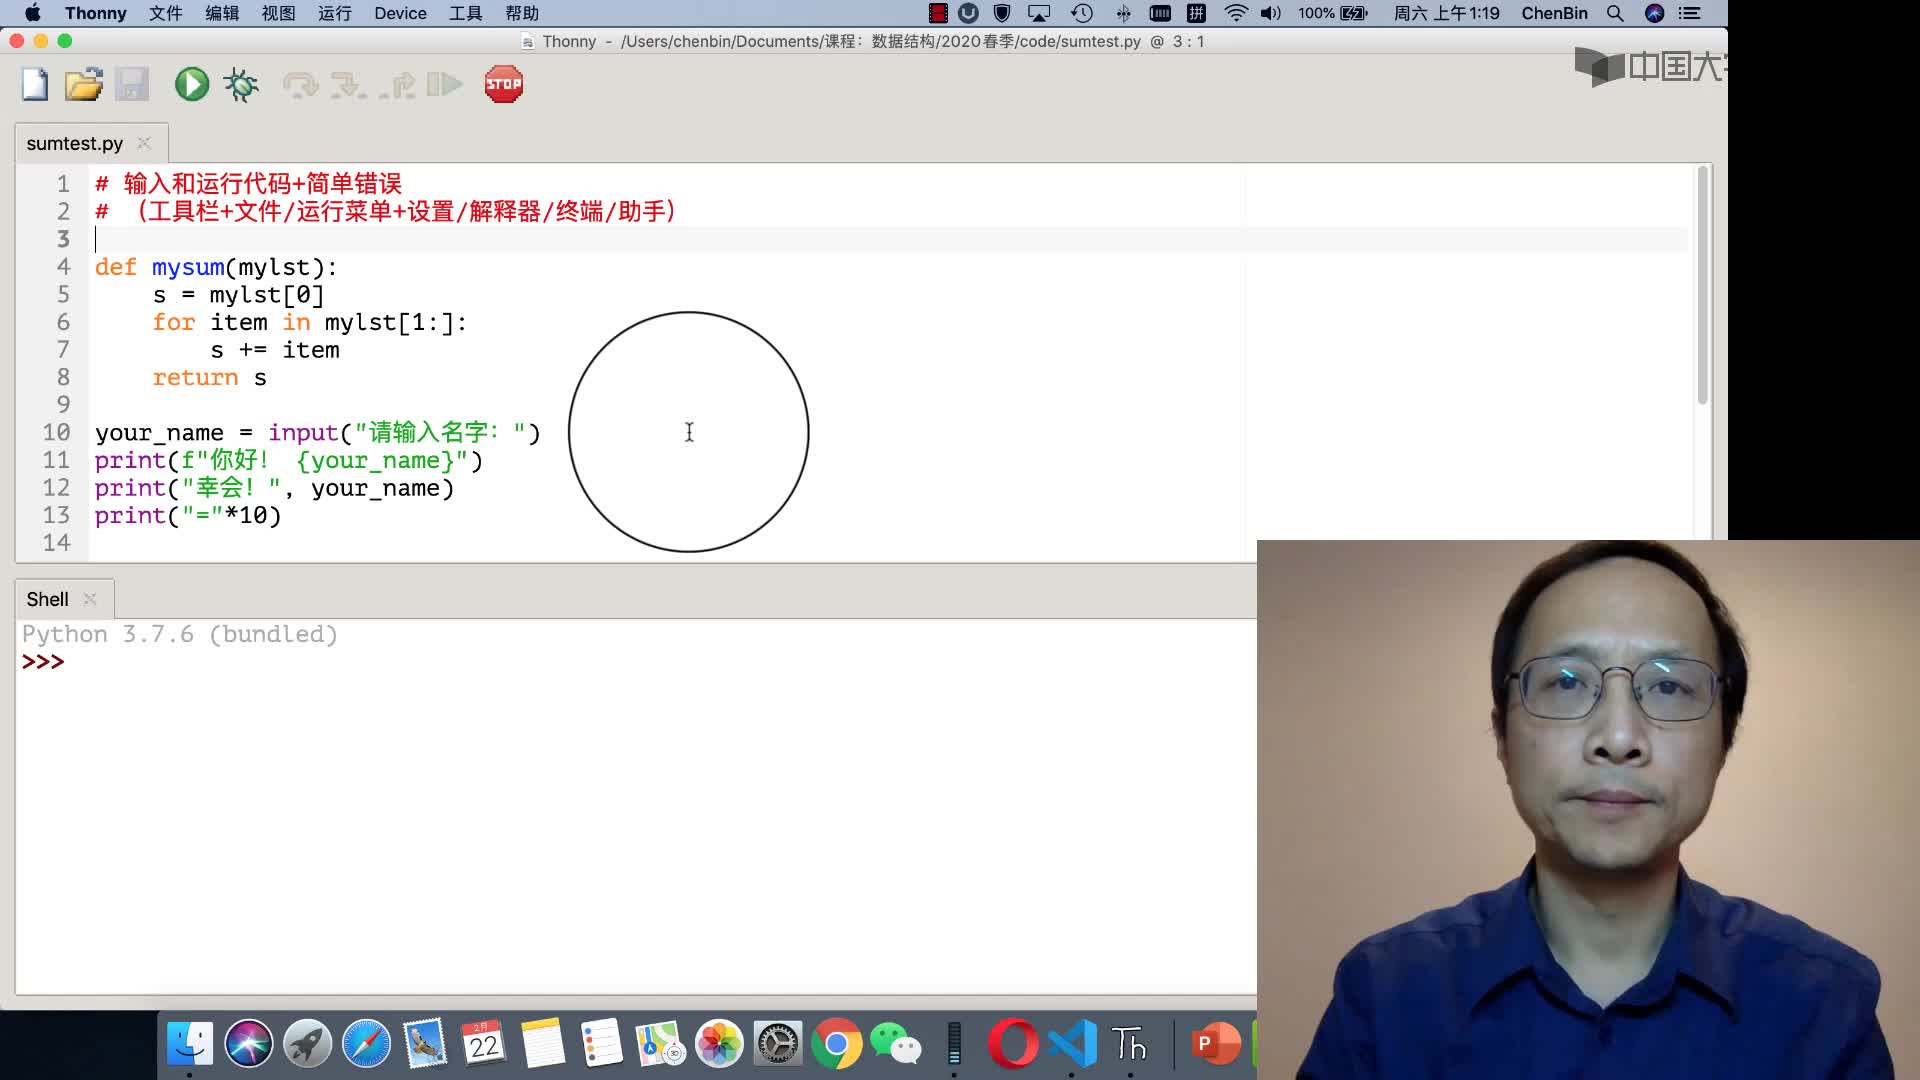The width and height of the screenshot is (1920, 1080).
Task: Open Google Chrome from the Dock
Action: point(837,1044)
